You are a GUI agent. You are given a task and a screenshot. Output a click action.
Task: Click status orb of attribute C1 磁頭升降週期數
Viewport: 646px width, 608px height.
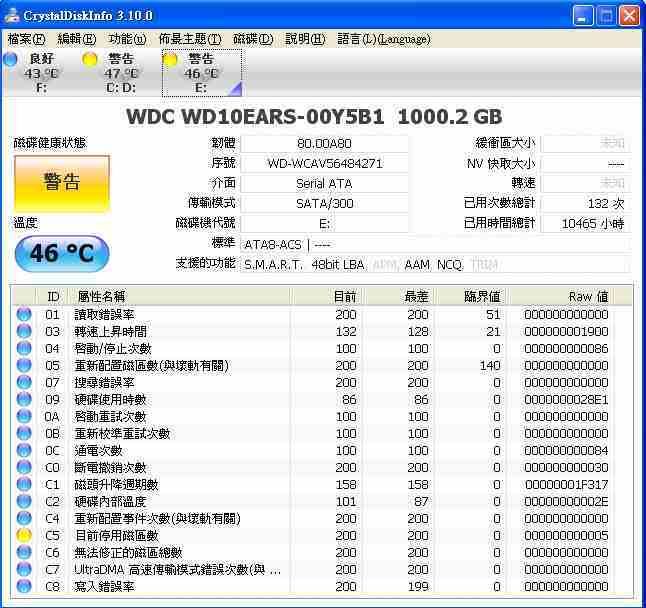[x=24, y=484]
